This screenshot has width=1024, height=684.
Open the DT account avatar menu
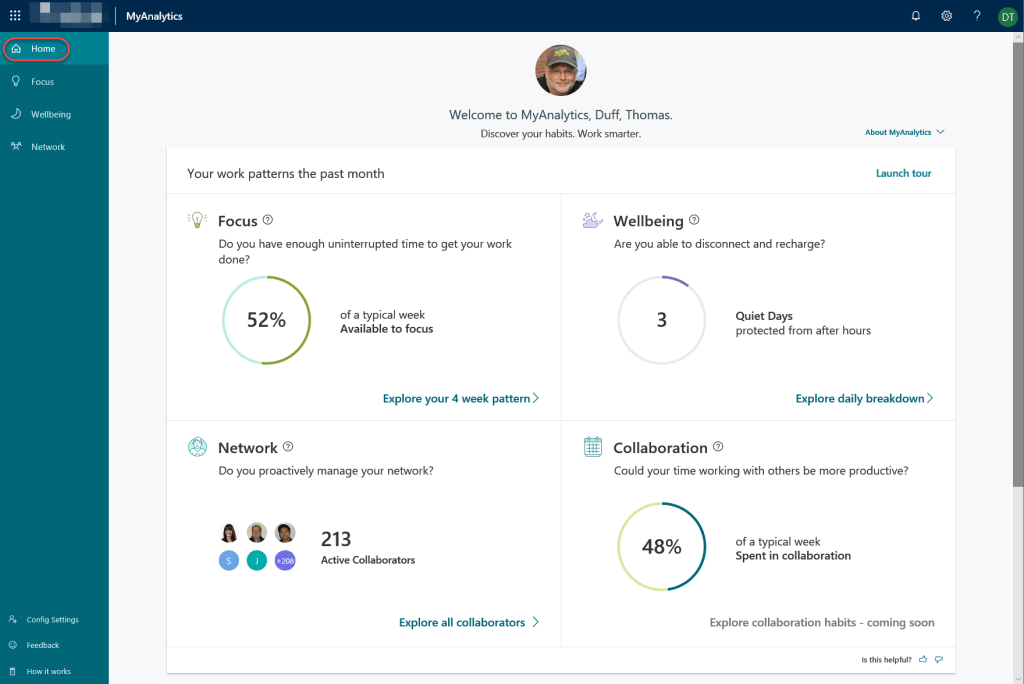(1007, 16)
